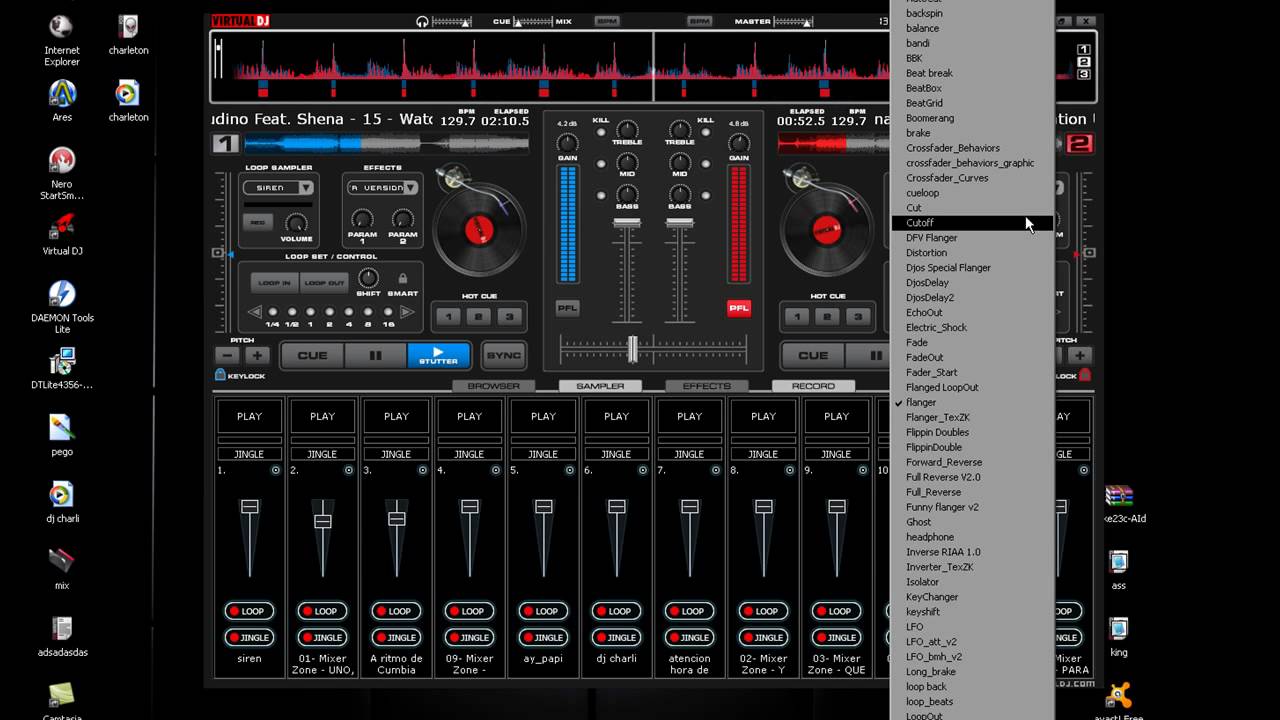Click the deck 1 pitch reset marker
Screen dimensions: 1280x720
(x=218, y=253)
